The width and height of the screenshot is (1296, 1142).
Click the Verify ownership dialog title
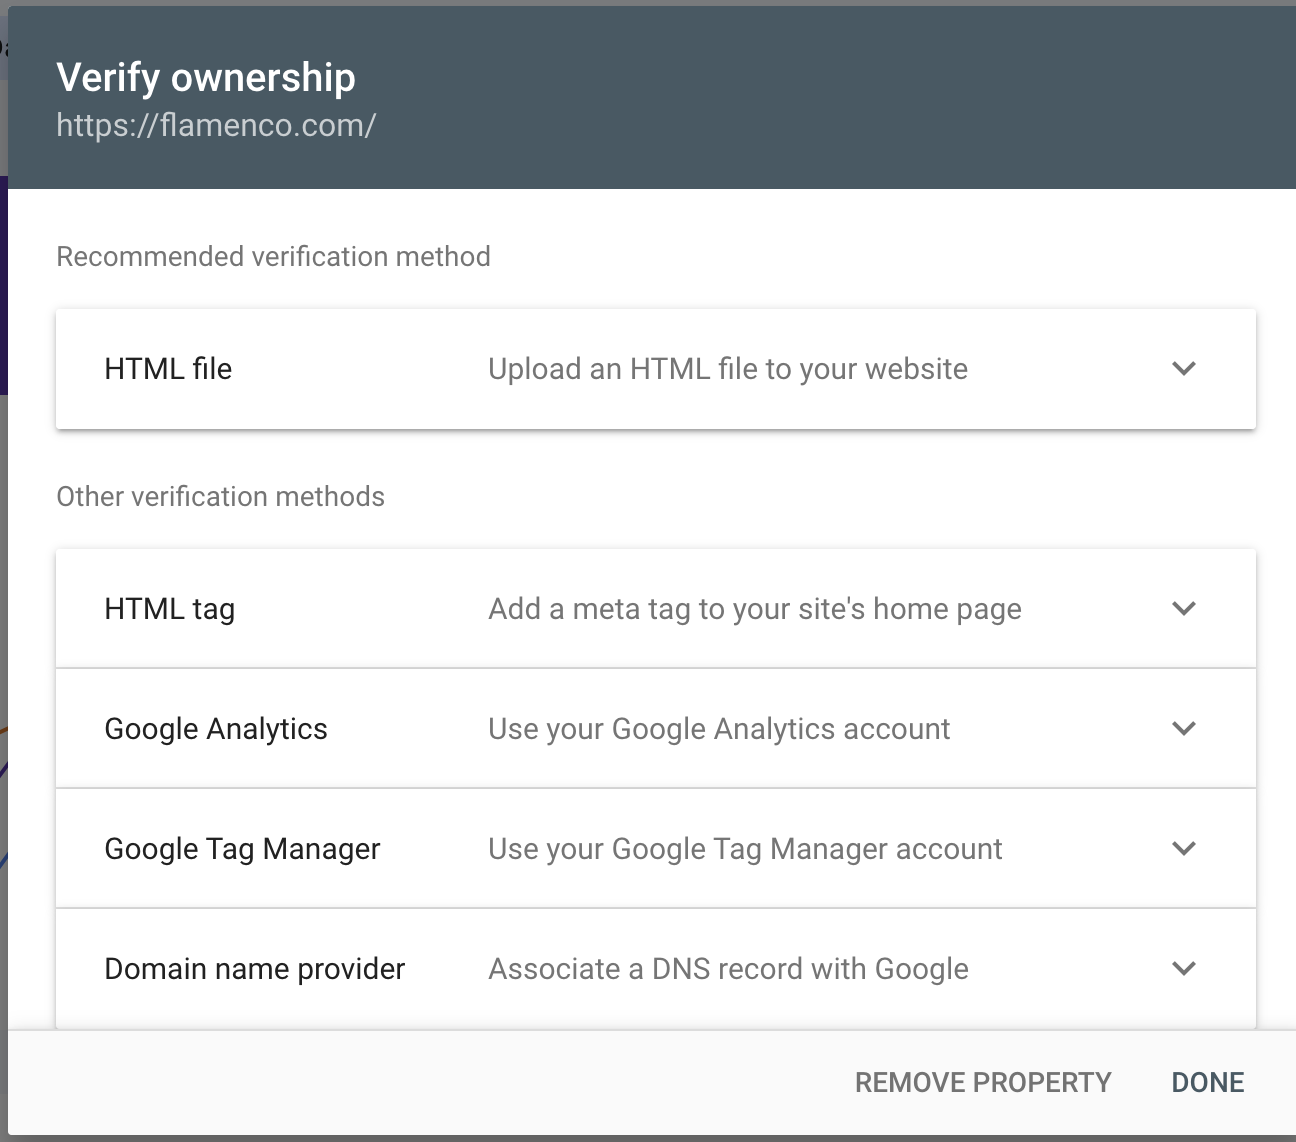[206, 78]
